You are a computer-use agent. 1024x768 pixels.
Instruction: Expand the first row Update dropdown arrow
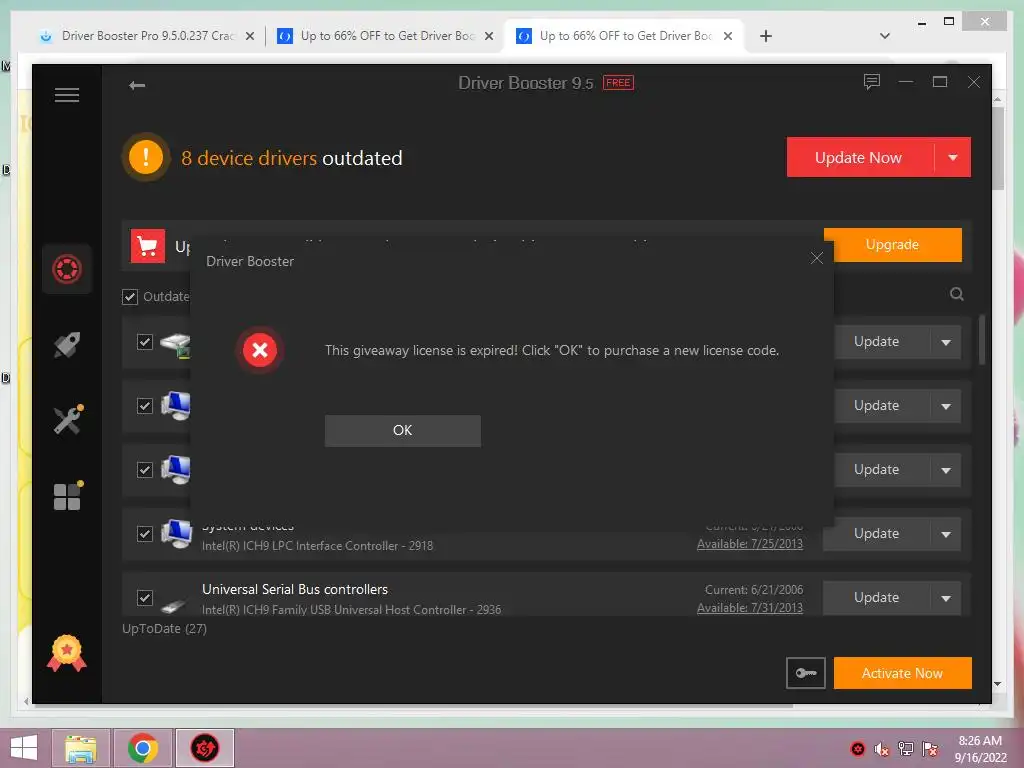click(x=946, y=342)
